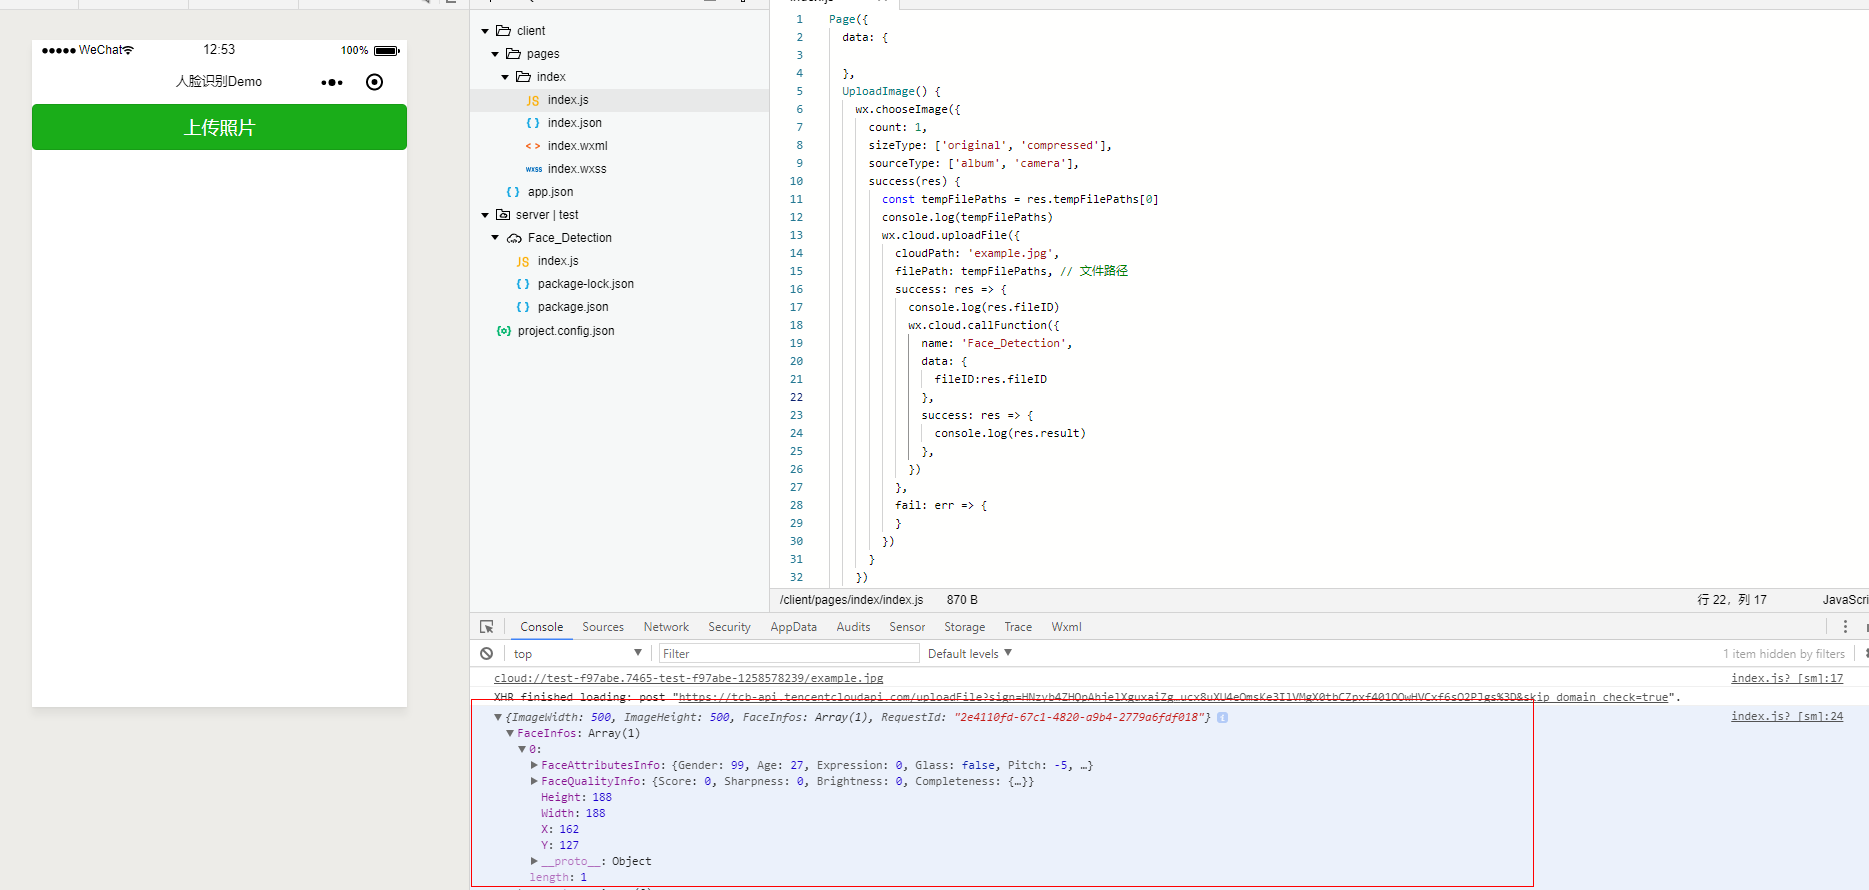Viewport: 1869px width, 890px height.
Task: Open package-lock.json under Face_Detection
Action: (585, 284)
